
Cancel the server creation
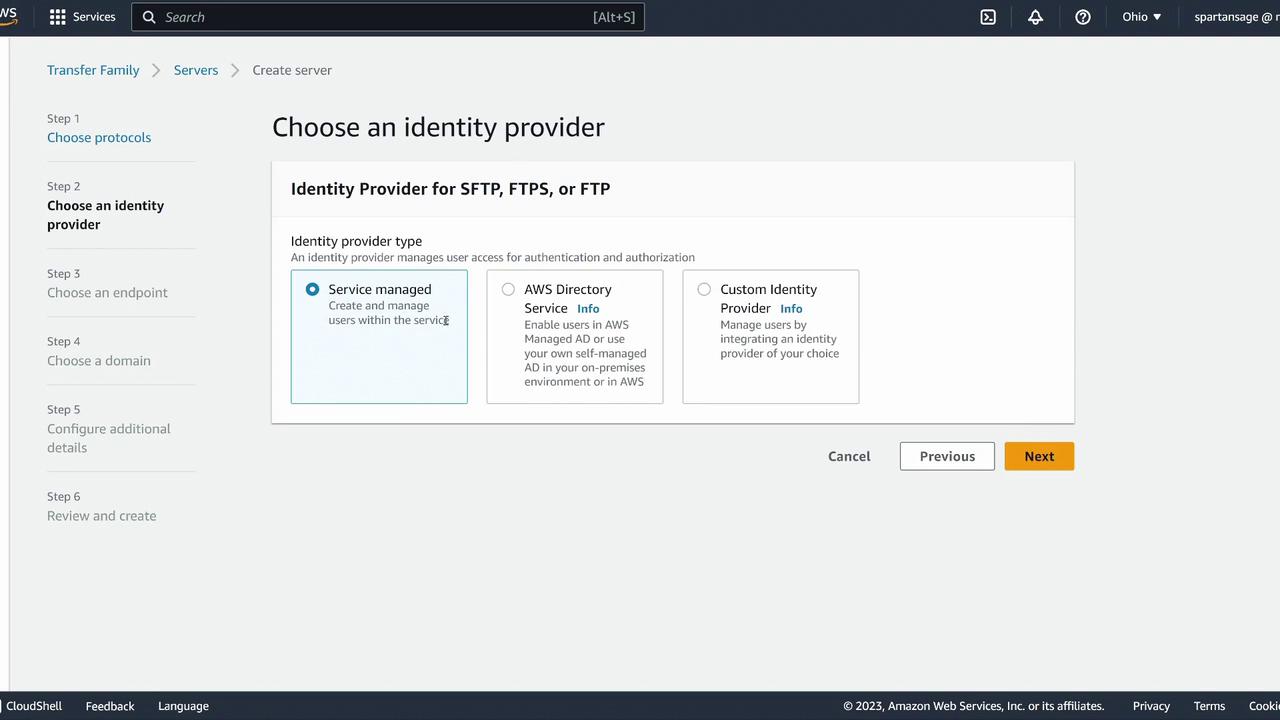(x=849, y=456)
